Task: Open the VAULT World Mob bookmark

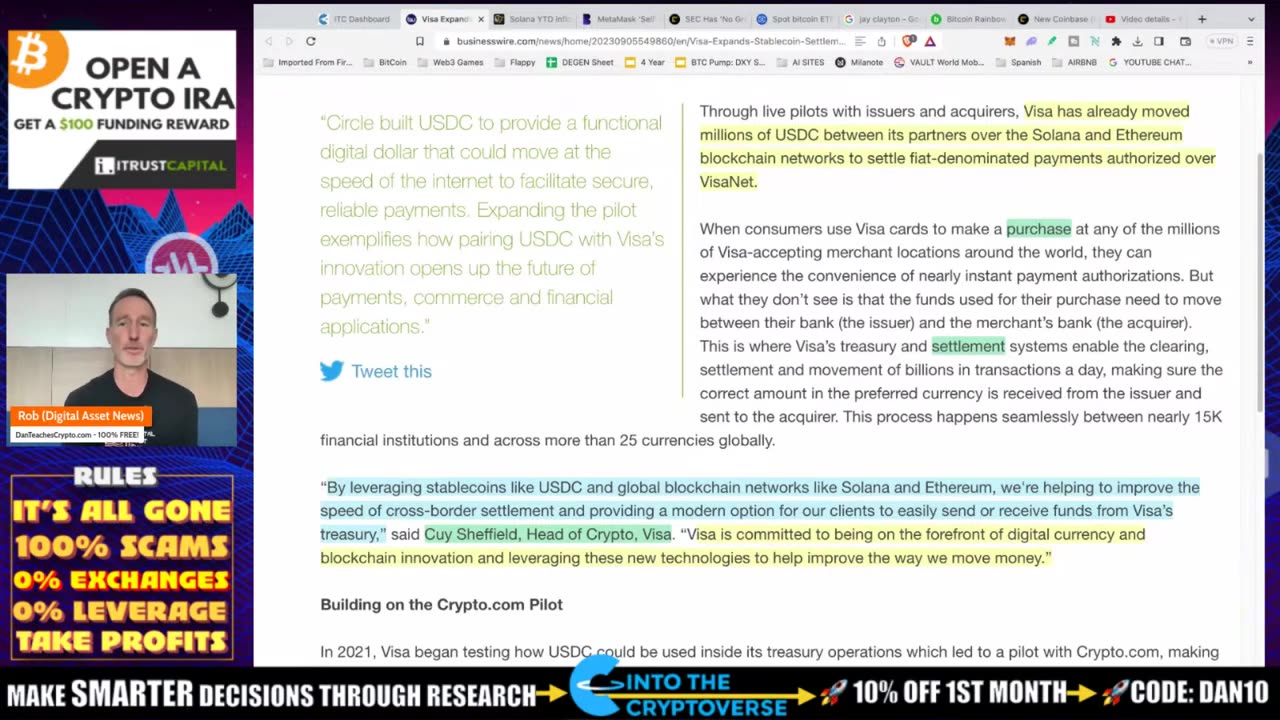Action: (x=939, y=62)
